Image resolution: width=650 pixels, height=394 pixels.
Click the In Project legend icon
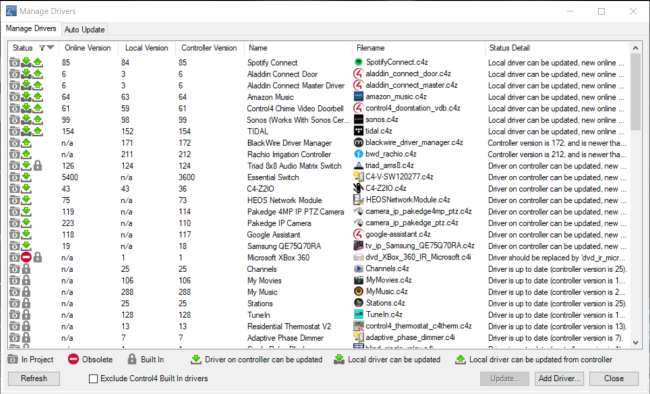tap(13, 359)
